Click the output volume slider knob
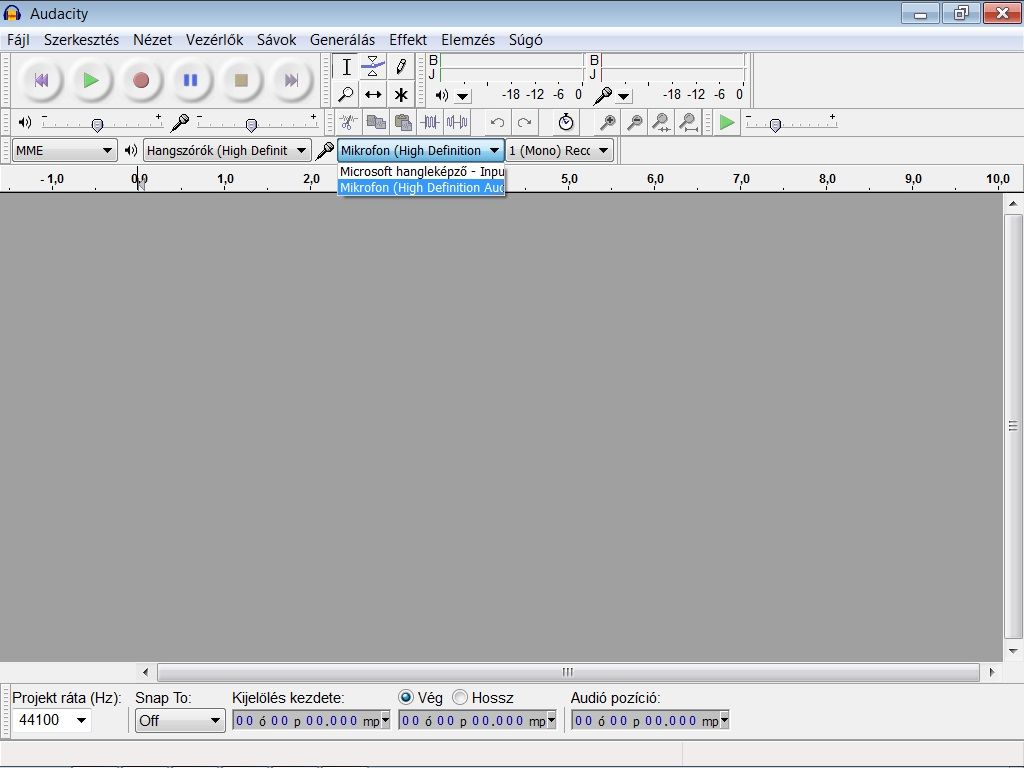This screenshot has height=768, width=1024. pos(97,125)
